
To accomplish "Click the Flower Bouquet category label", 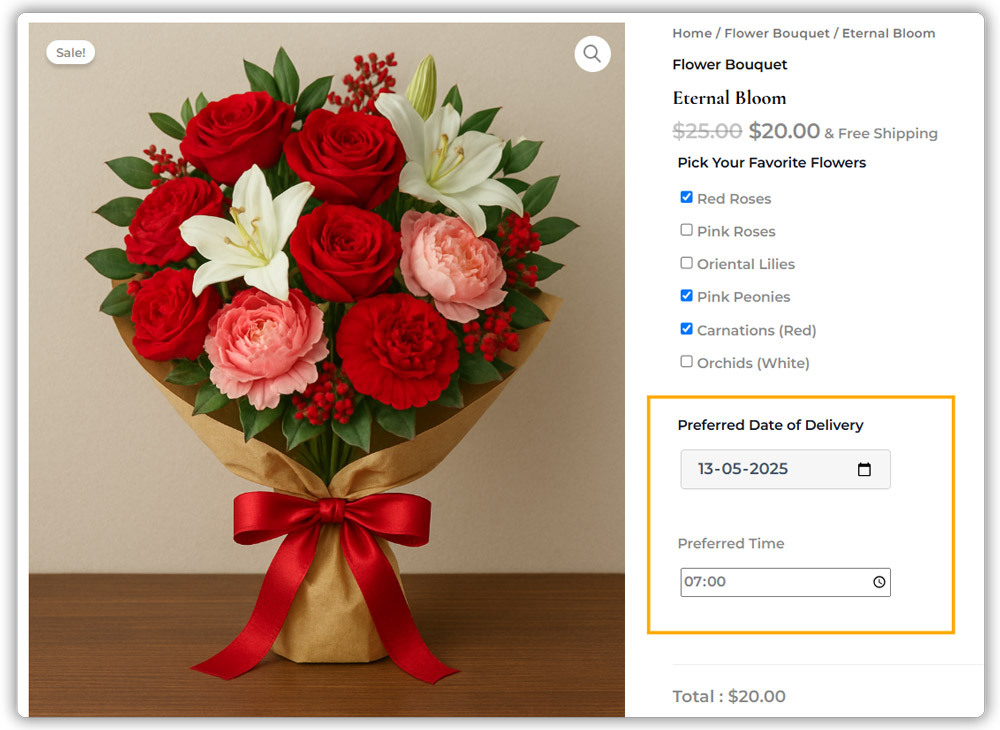I will coord(729,64).
